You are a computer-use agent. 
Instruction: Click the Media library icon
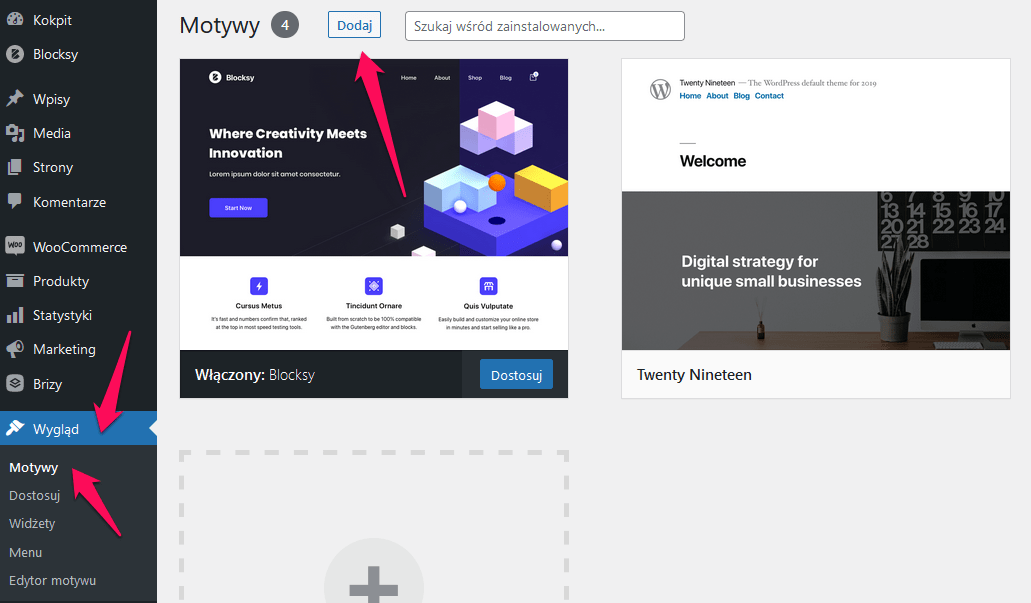pyautogui.click(x=15, y=133)
